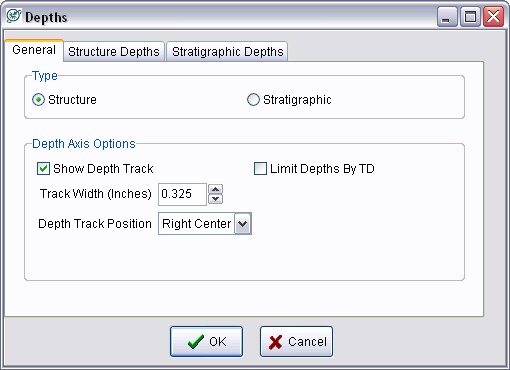Screen dimensions: 510x370
Task: Click the Track Width input field
Action: pos(182,194)
